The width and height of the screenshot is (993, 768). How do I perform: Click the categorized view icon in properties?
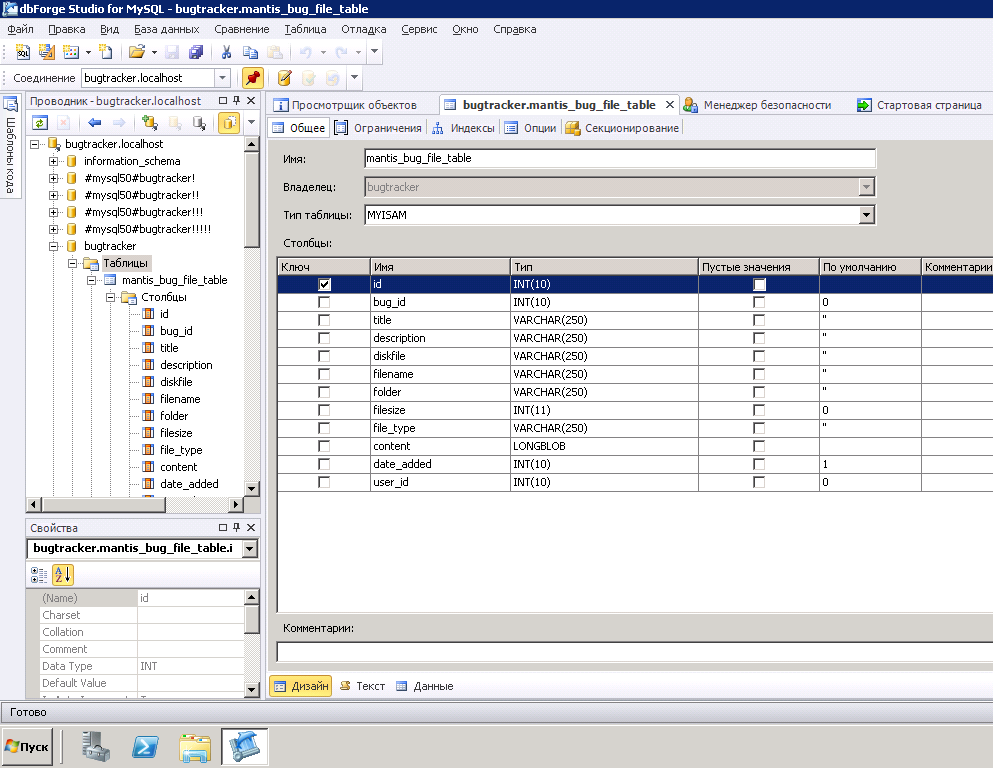39,574
